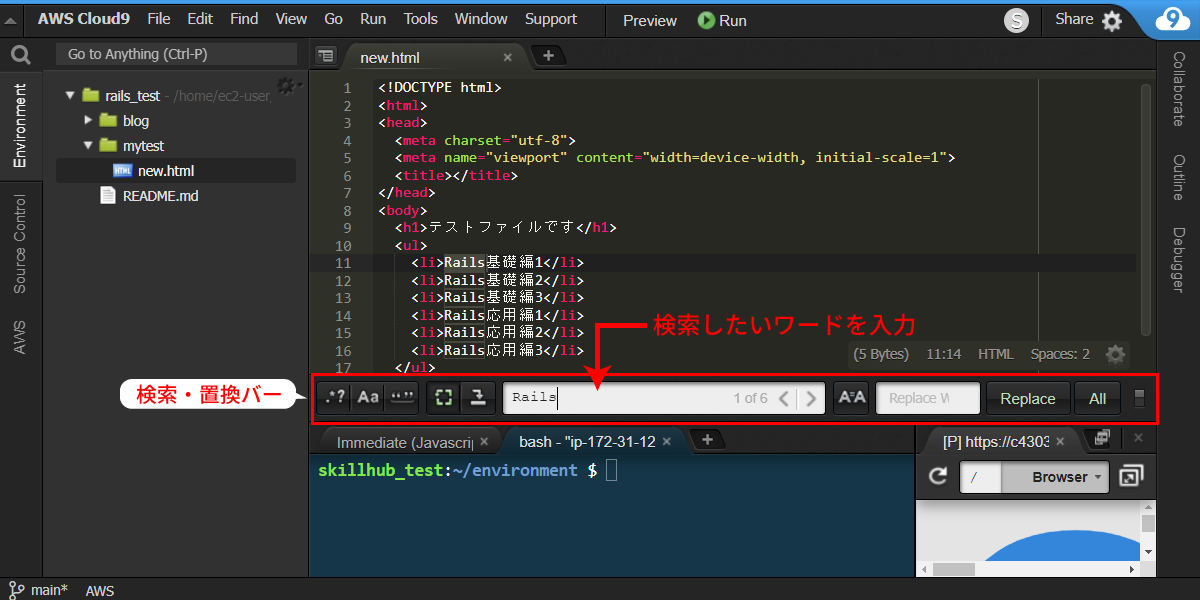The width and height of the screenshot is (1200, 600).
Task: Open Cloud9 preferences gear at top right
Action: [x=1112, y=20]
